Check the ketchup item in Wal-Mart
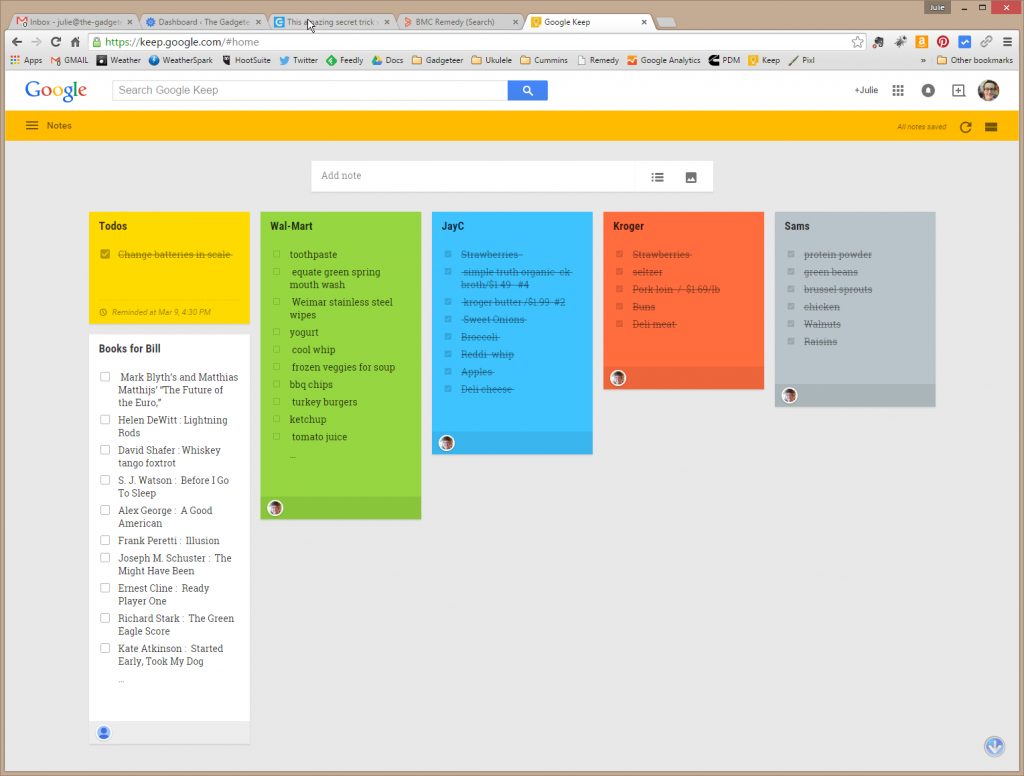This screenshot has width=1024, height=776. 276,419
